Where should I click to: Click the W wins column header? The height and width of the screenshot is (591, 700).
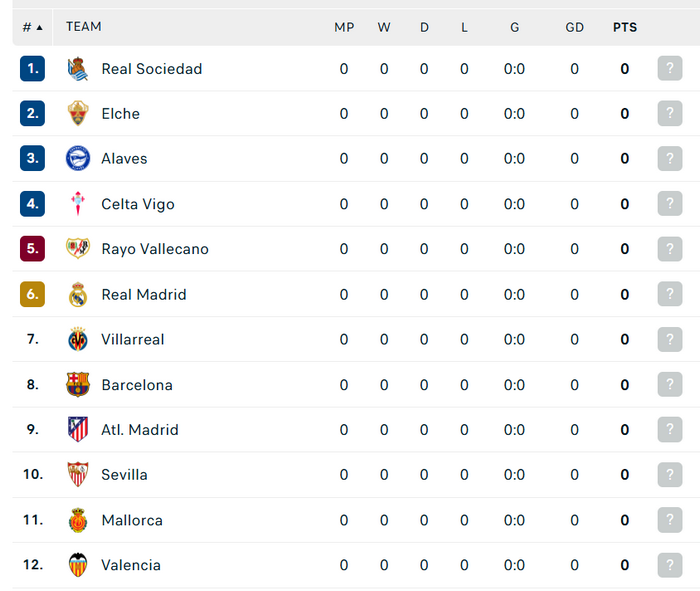tap(384, 28)
